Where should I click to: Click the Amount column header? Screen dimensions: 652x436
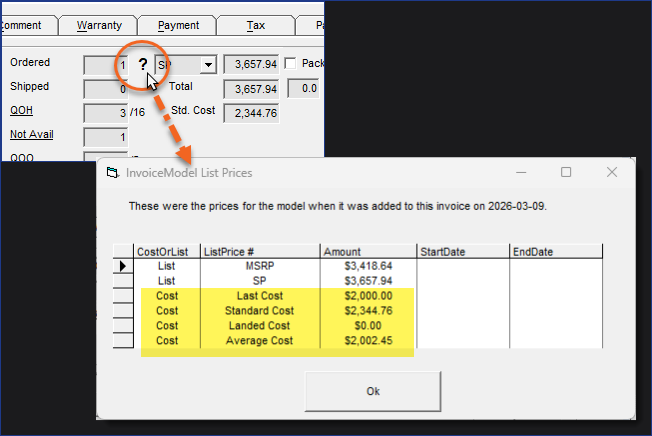pos(367,251)
